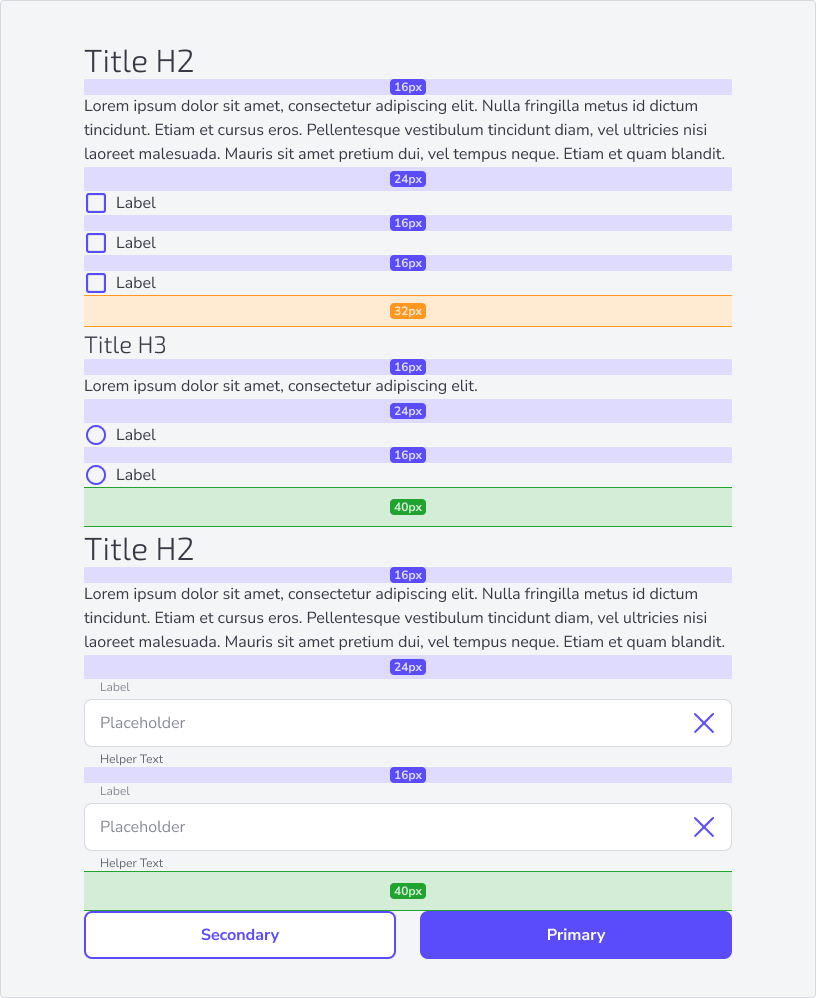Clear the first Placeholder field with X icon
This screenshot has height=998, width=816.
click(703, 723)
